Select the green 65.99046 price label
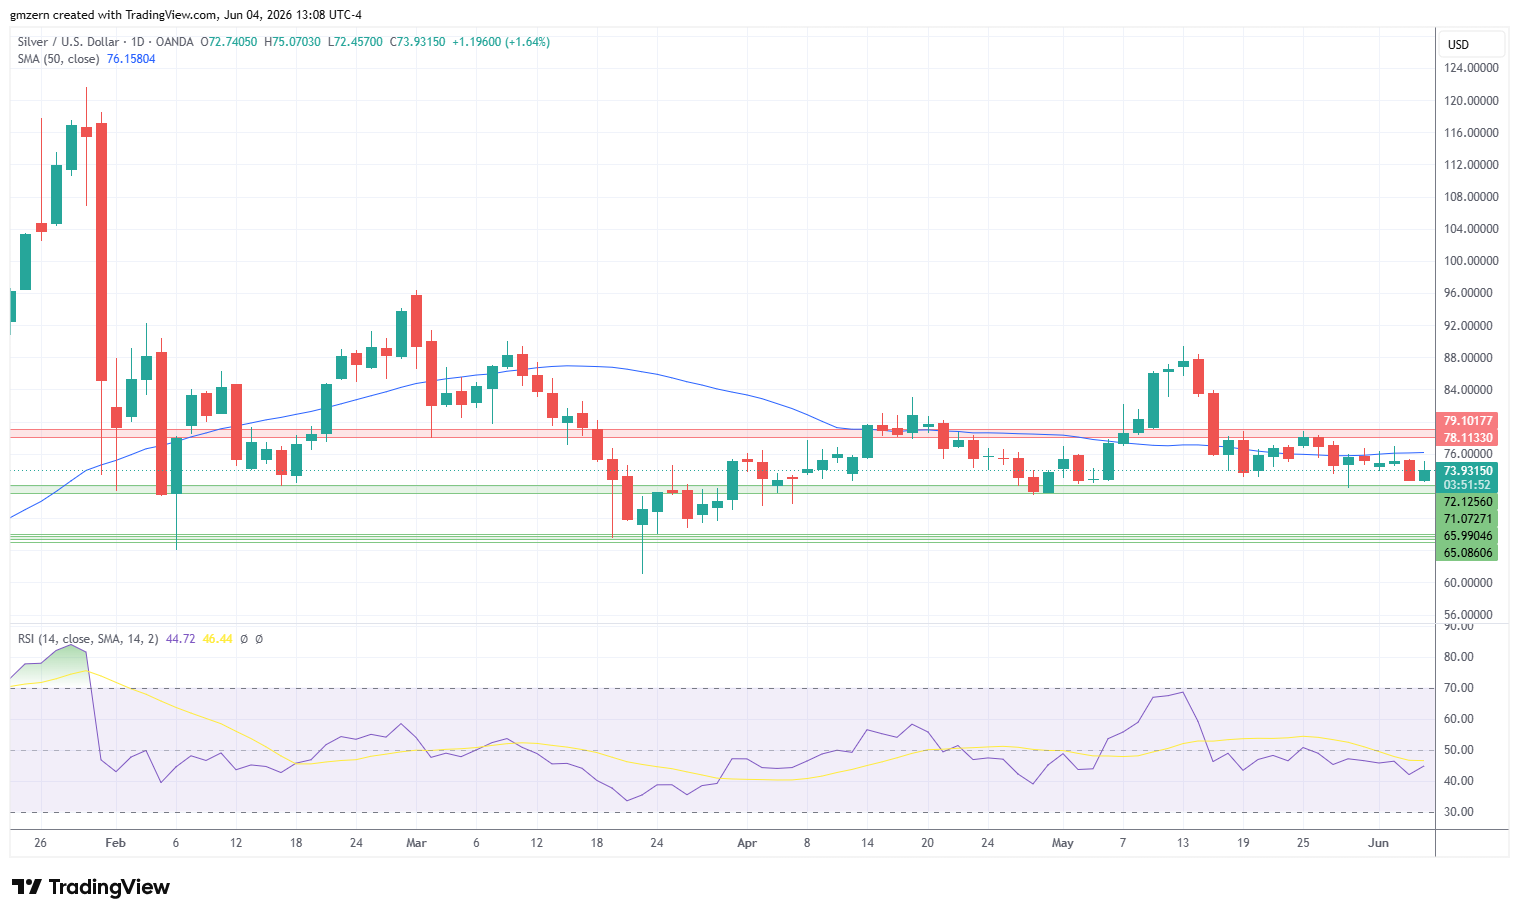This screenshot has height=917, width=1519. pyautogui.click(x=1467, y=536)
